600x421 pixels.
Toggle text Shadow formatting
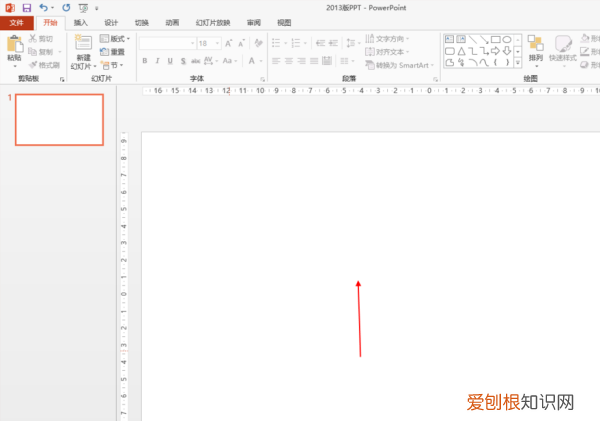(x=183, y=61)
